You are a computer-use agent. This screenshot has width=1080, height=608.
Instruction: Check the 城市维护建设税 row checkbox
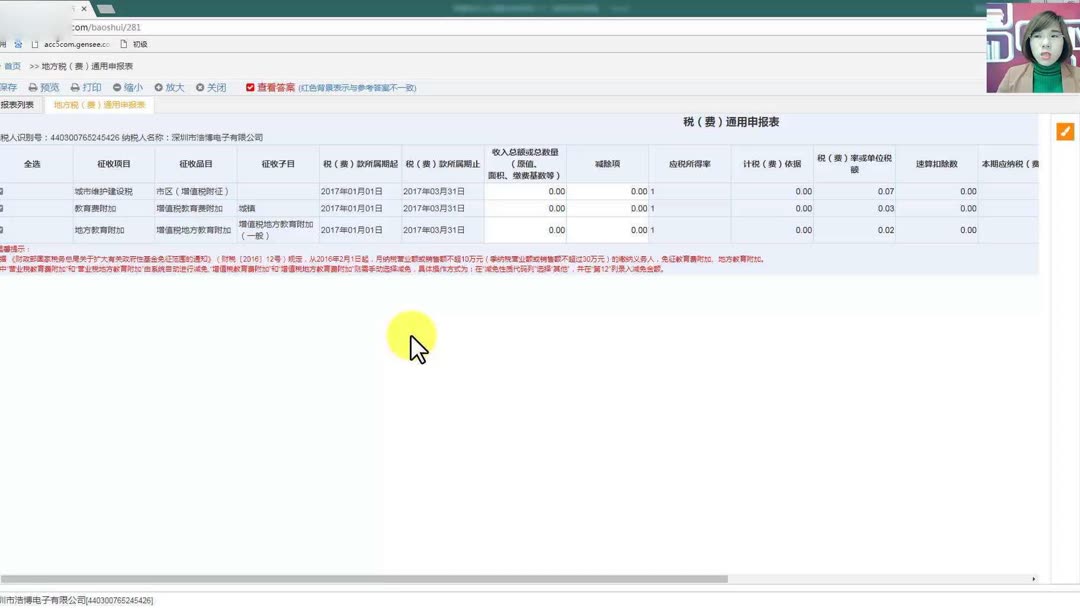coord(2,190)
